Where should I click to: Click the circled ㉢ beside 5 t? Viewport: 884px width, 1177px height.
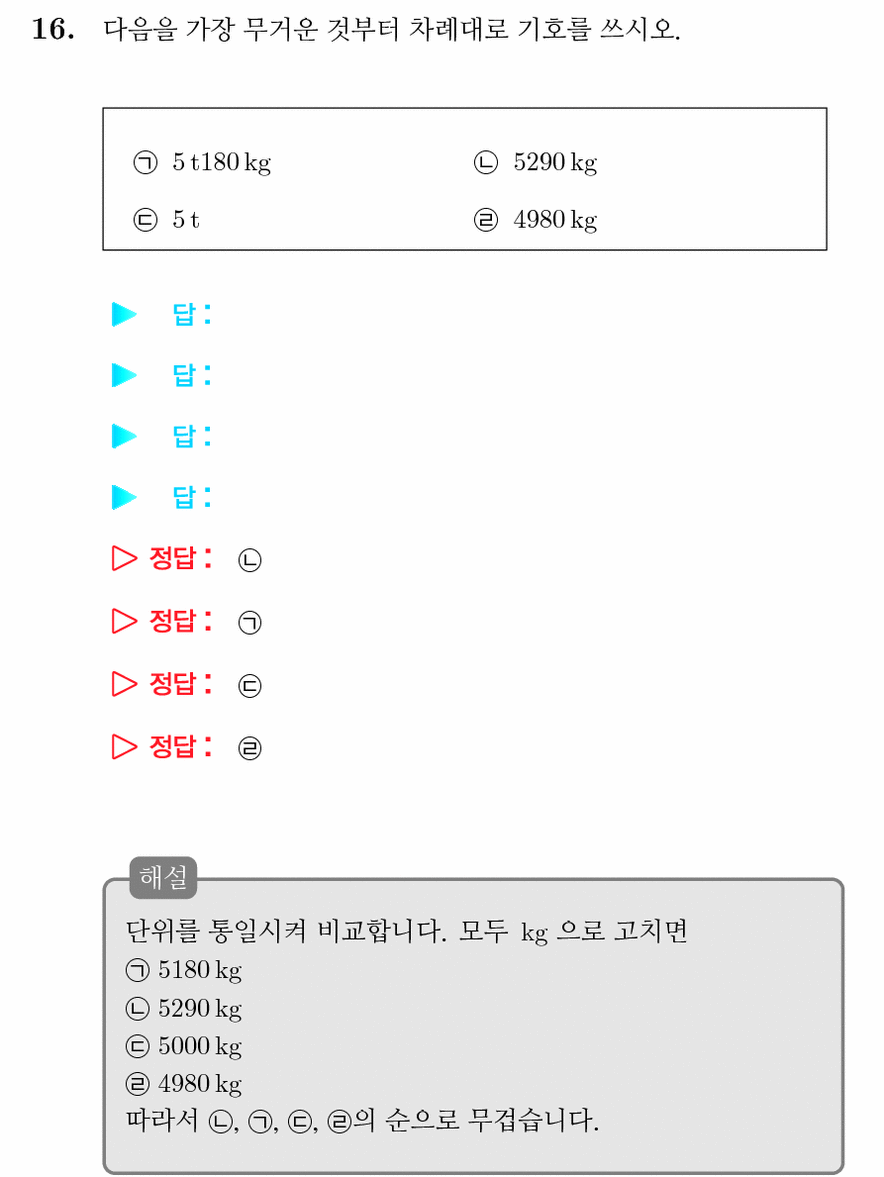click(145, 220)
